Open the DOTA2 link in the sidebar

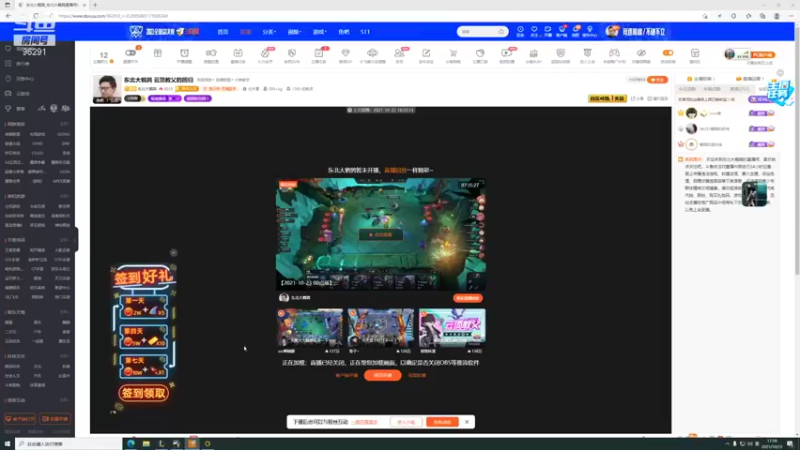point(63,134)
